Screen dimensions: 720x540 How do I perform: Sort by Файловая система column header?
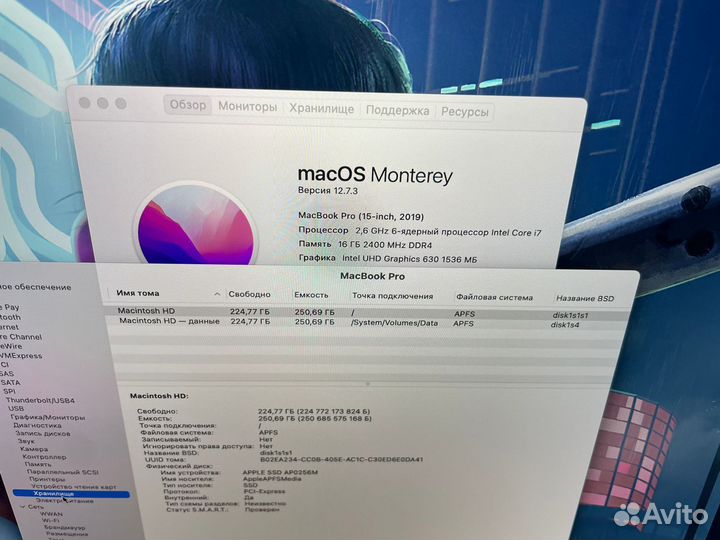pos(495,298)
